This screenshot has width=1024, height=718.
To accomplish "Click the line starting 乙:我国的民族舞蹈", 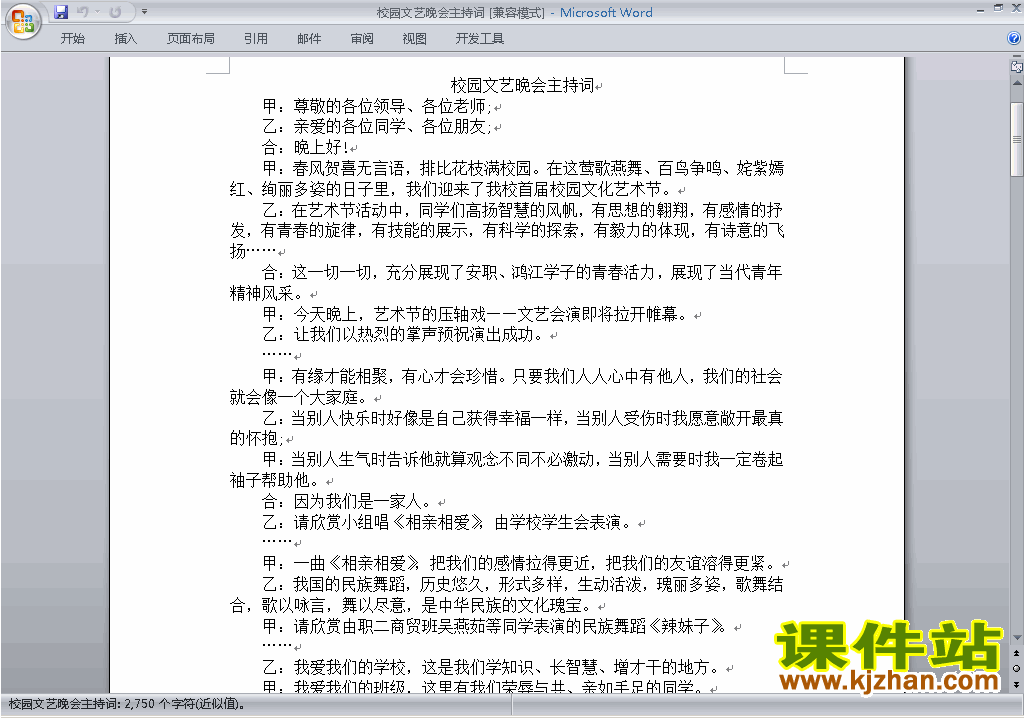I will pos(522,584).
